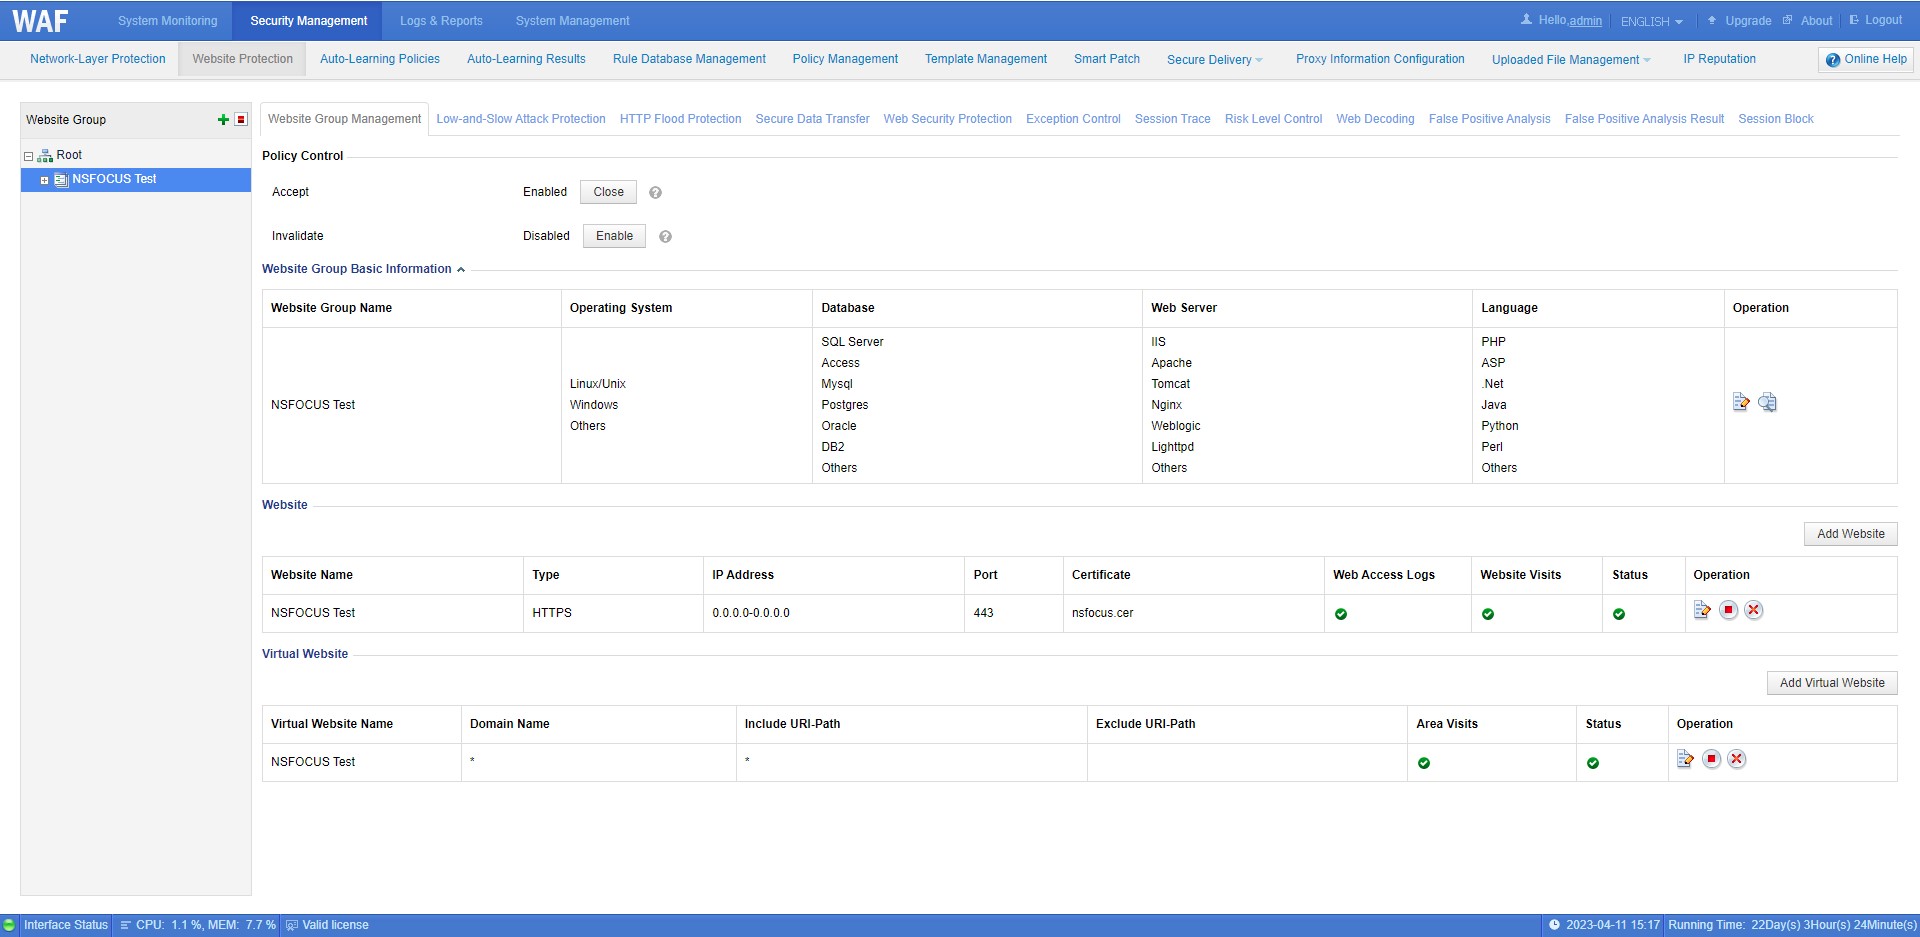The height and width of the screenshot is (937, 1920).
Task: Delete the NSFOCUS Test website row
Action: coord(1753,610)
